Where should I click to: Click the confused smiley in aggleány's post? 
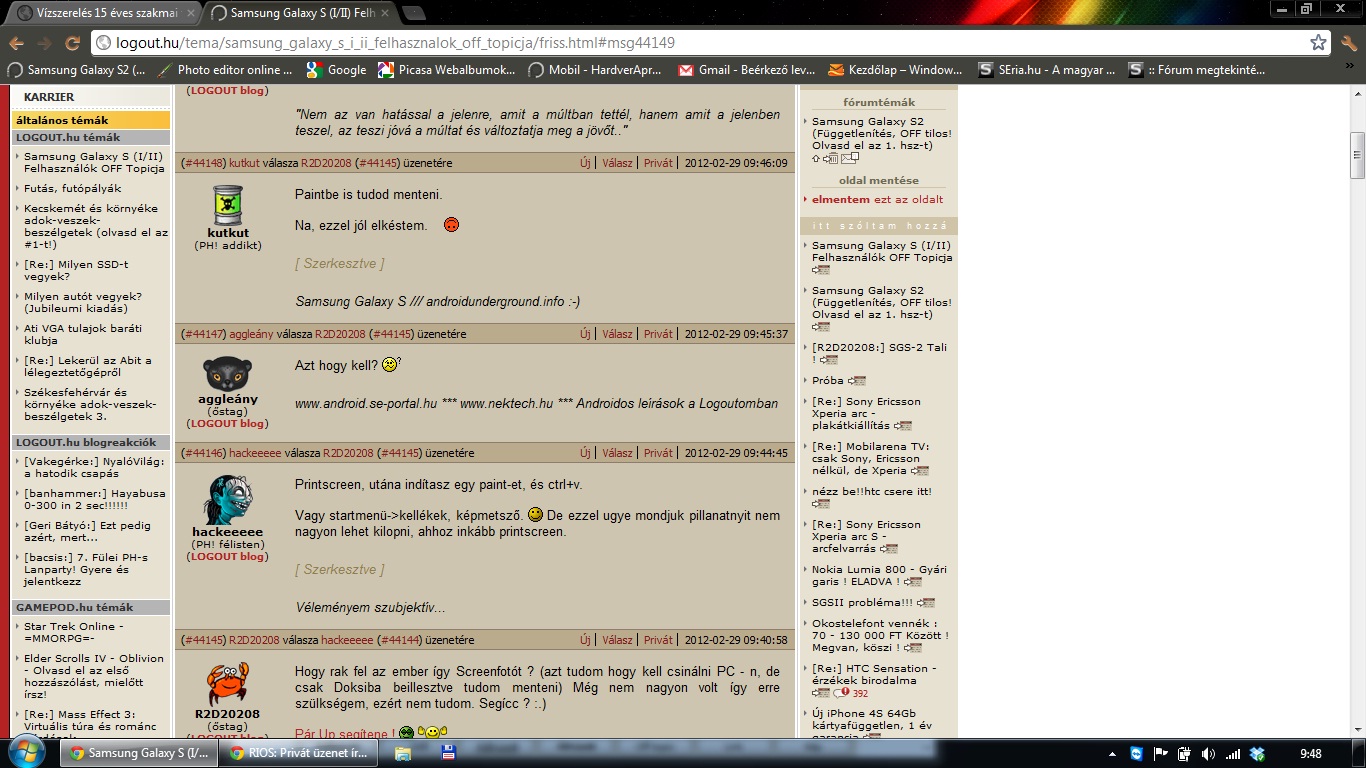[390, 365]
